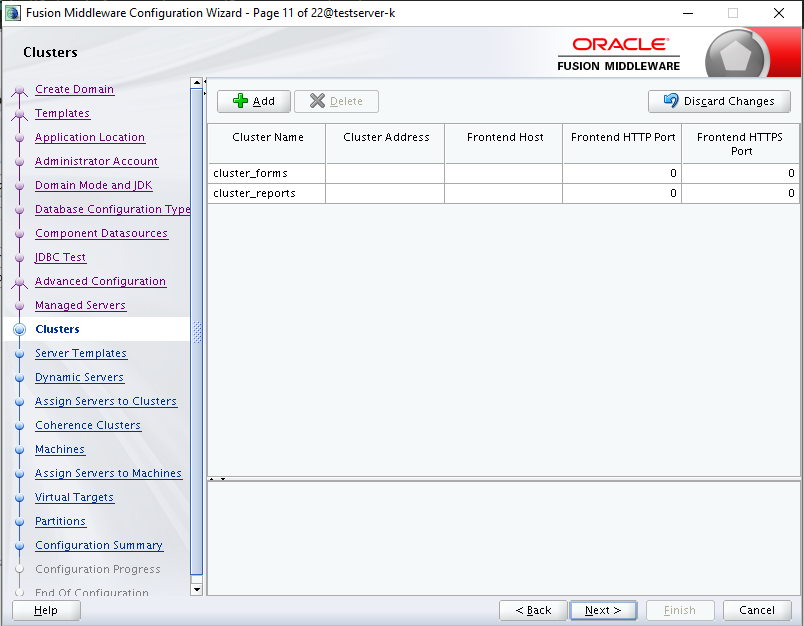Click the split pane collapse arrows above message area
This screenshot has width=804, height=626.
click(x=217, y=479)
